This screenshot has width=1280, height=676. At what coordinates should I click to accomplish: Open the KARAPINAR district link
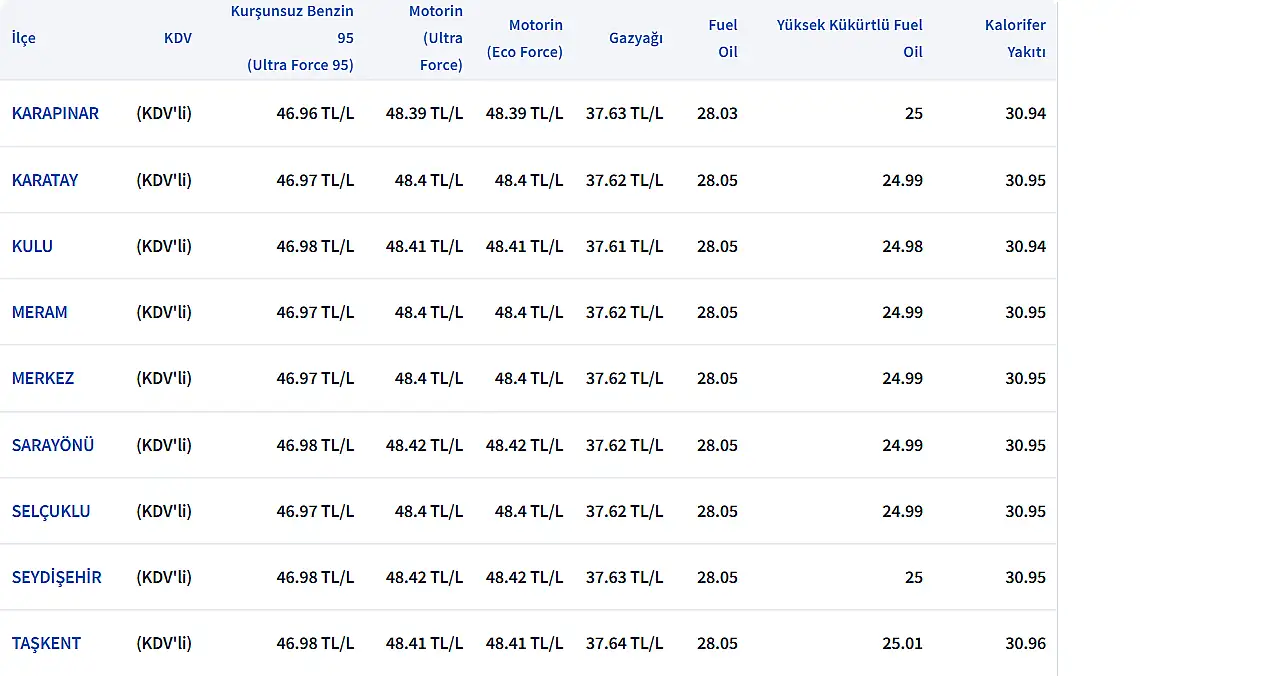pyautogui.click(x=55, y=113)
